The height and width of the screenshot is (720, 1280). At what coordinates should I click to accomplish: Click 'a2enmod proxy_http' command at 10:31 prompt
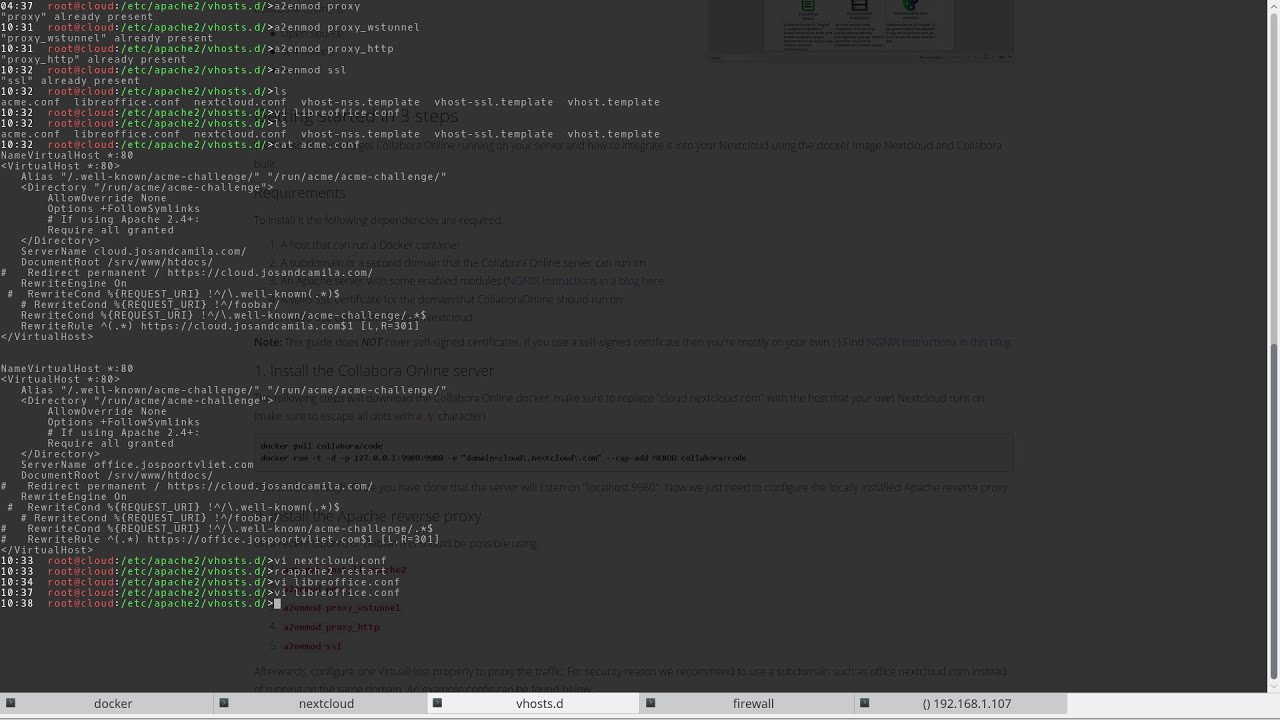point(334,49)
